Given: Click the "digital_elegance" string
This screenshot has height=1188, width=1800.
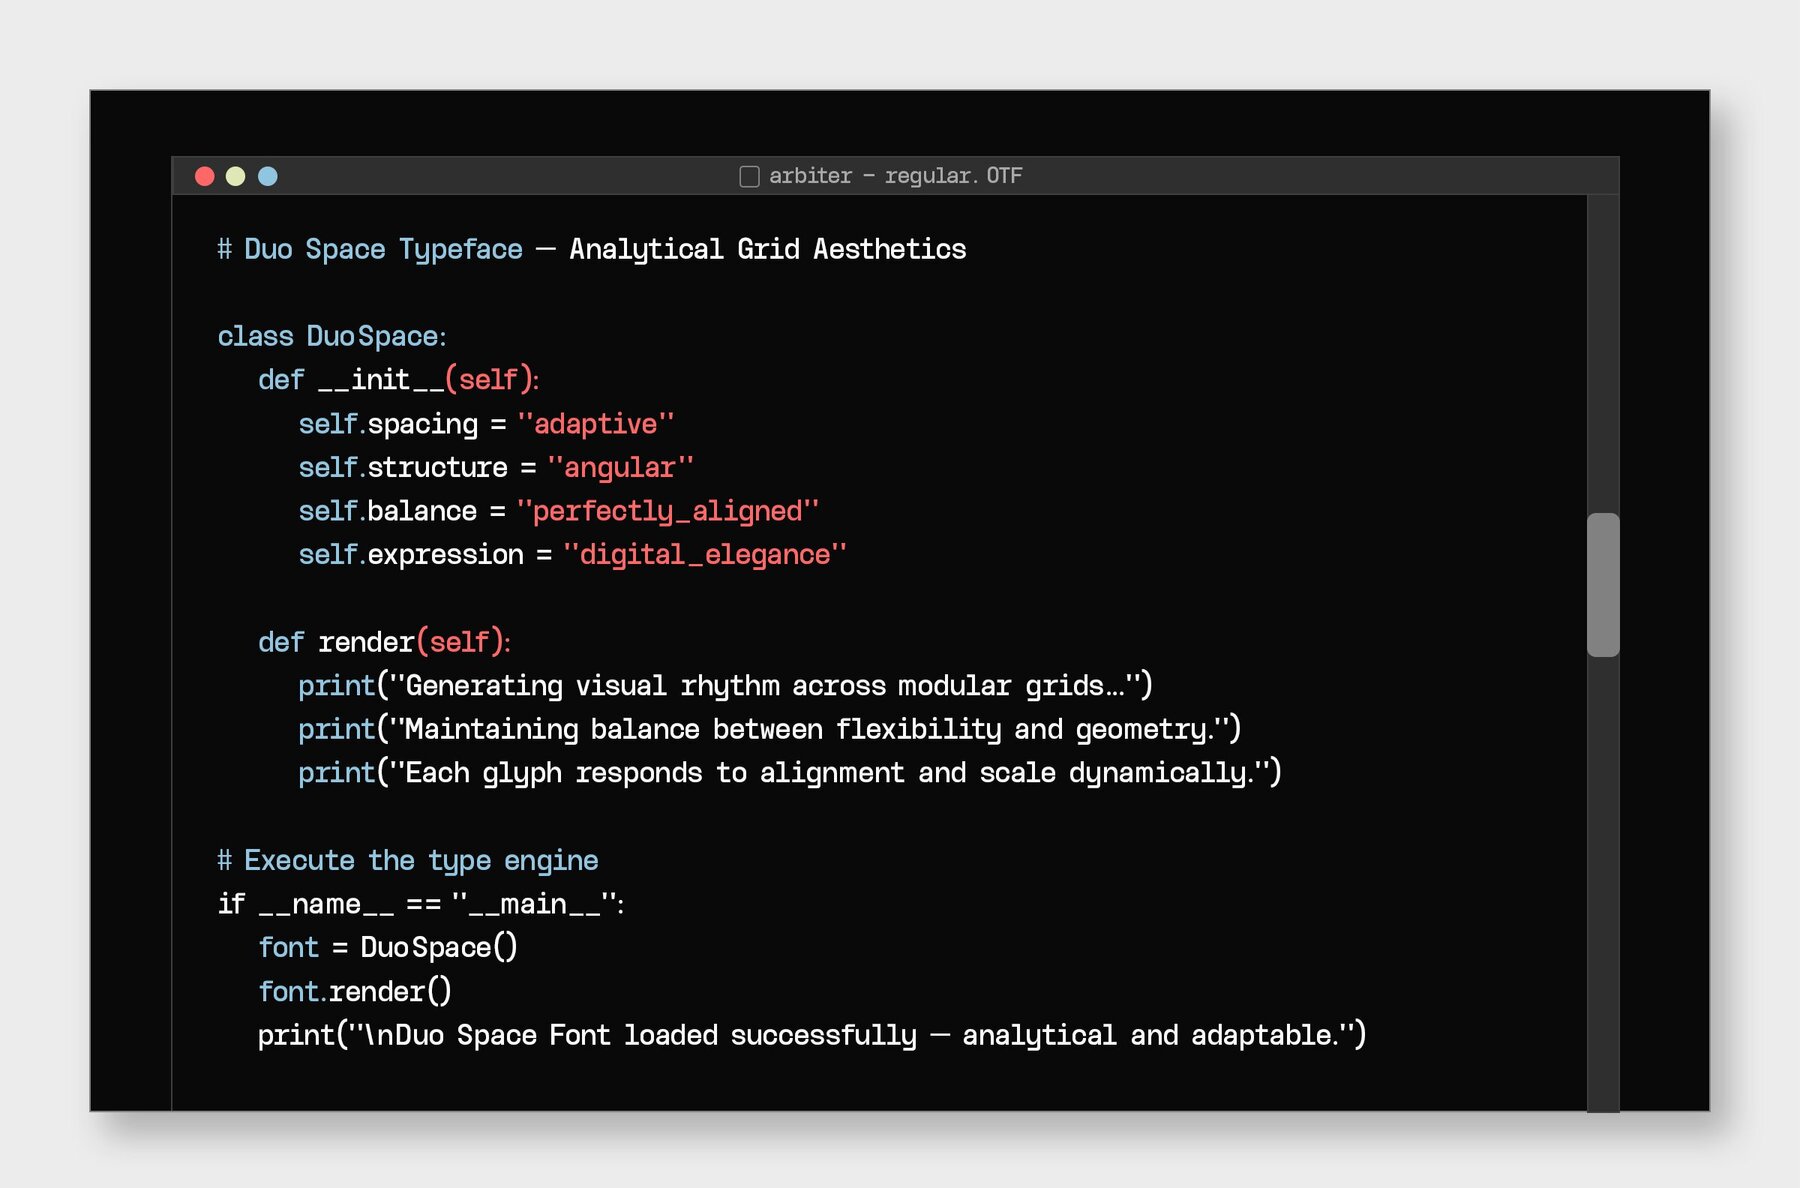Looking at the screenshot, I should coord(705,555).
